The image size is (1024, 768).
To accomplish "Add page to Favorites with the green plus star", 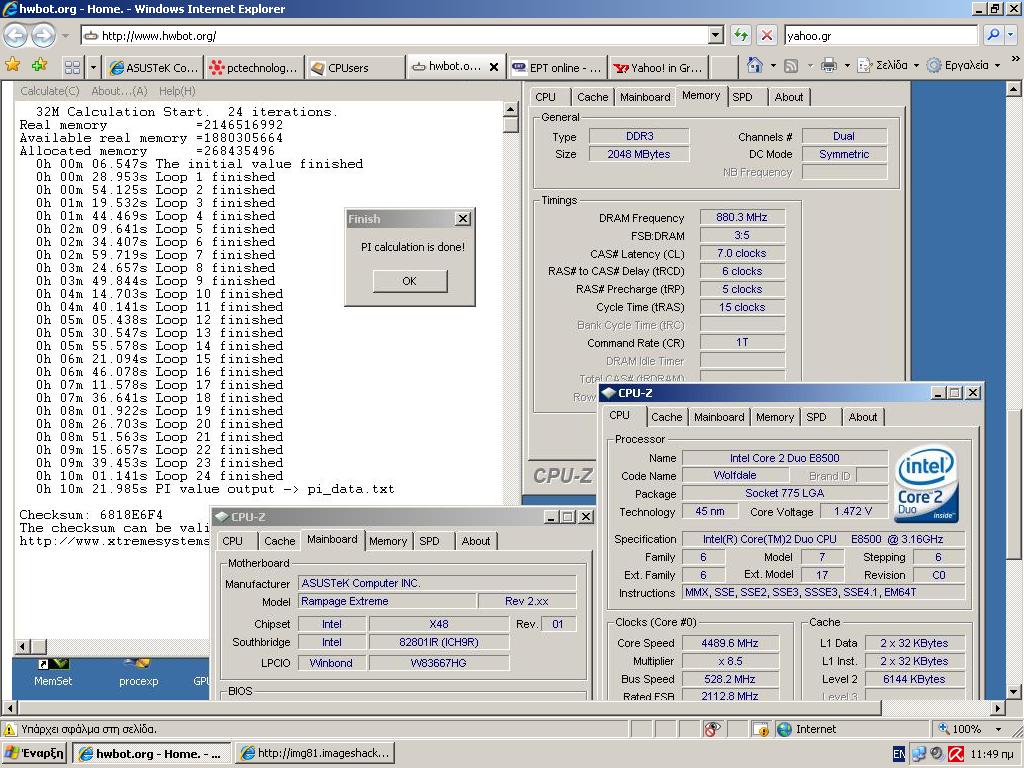I will pyautogui.click(x=40, y=65).
